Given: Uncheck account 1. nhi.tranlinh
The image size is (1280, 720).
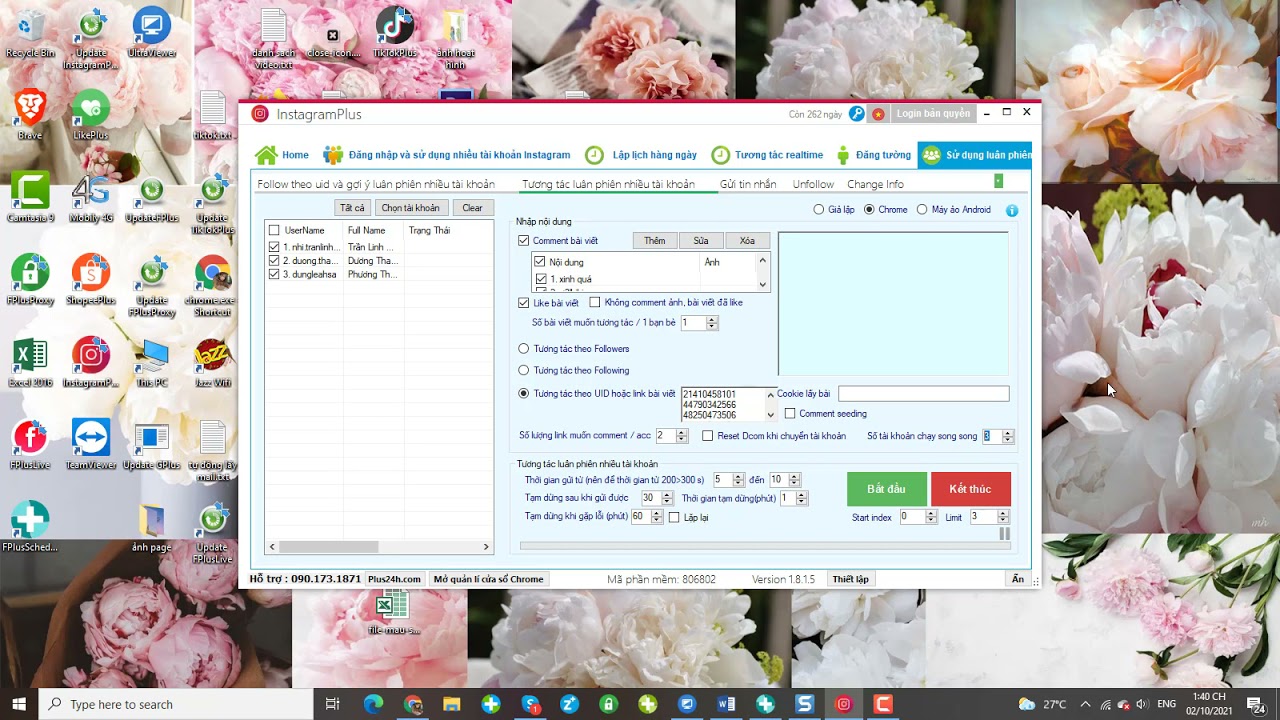Looking at the screenshot, I should click(x=274, y=247).
